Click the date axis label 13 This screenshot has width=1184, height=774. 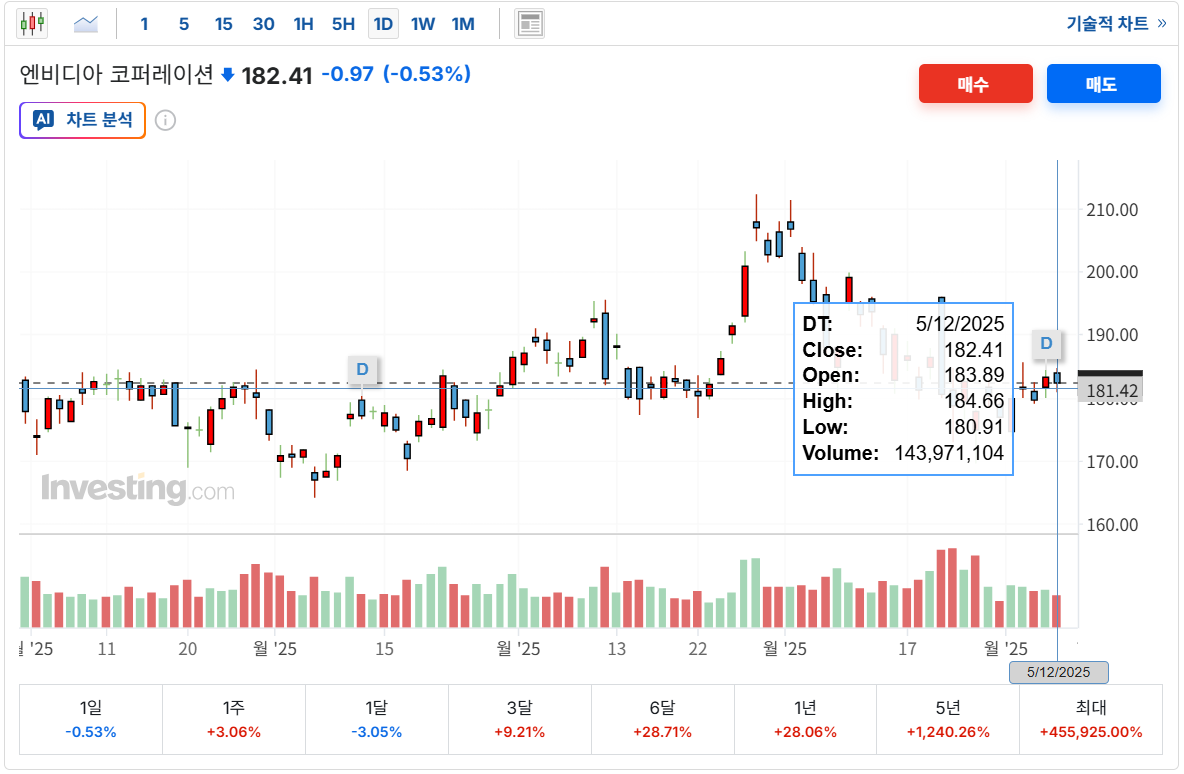tap(617, 649)
